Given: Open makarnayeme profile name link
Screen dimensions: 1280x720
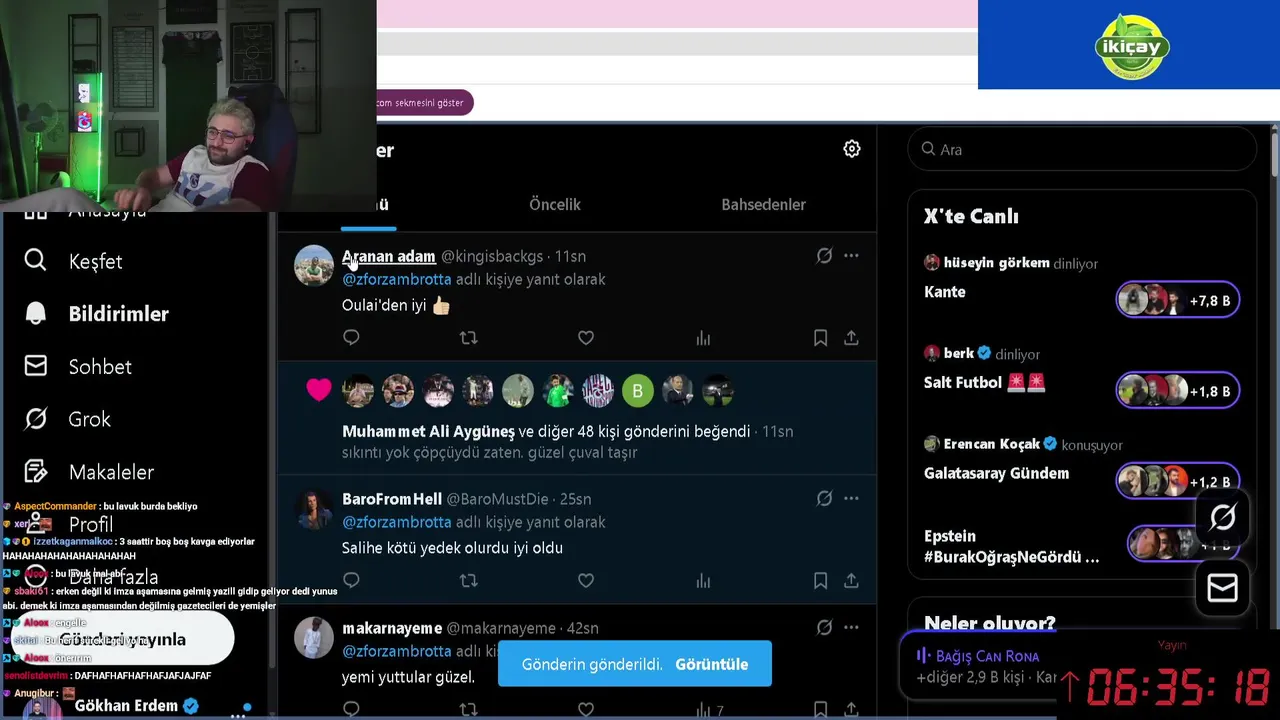Looking at the screenshot, I should pos(392,628).
